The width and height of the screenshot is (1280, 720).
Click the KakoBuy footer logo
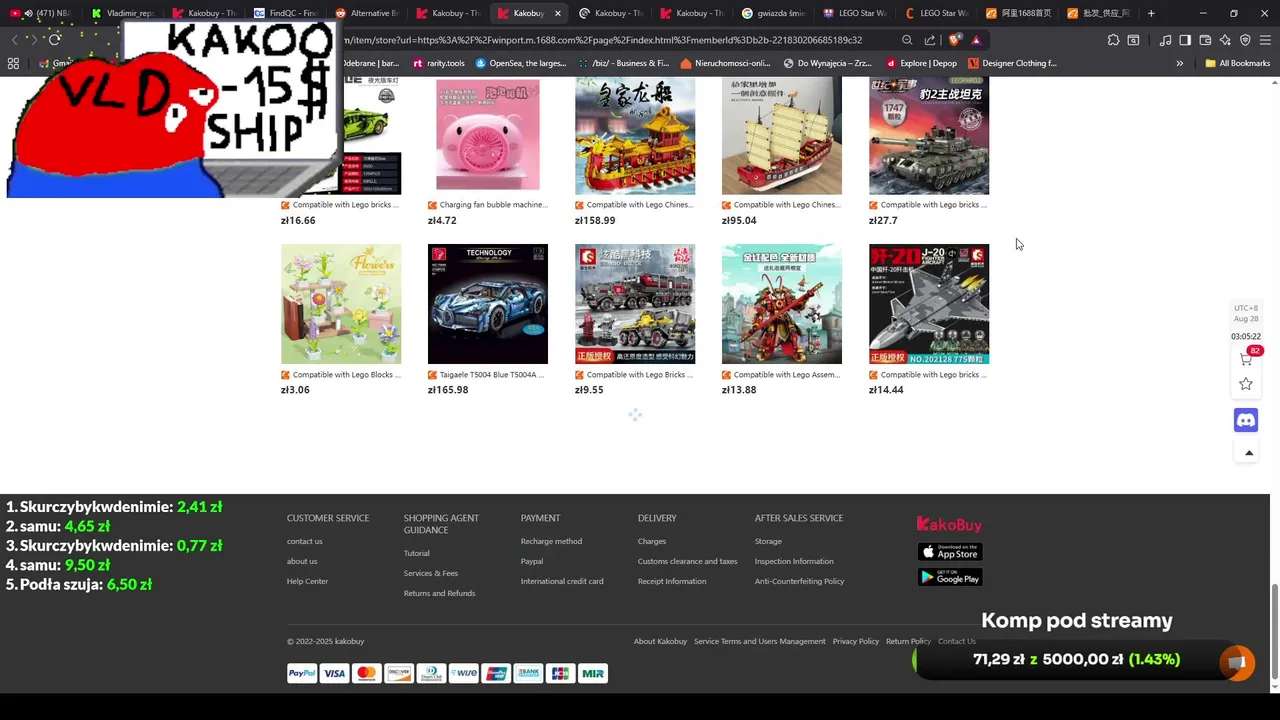(949, 524)
